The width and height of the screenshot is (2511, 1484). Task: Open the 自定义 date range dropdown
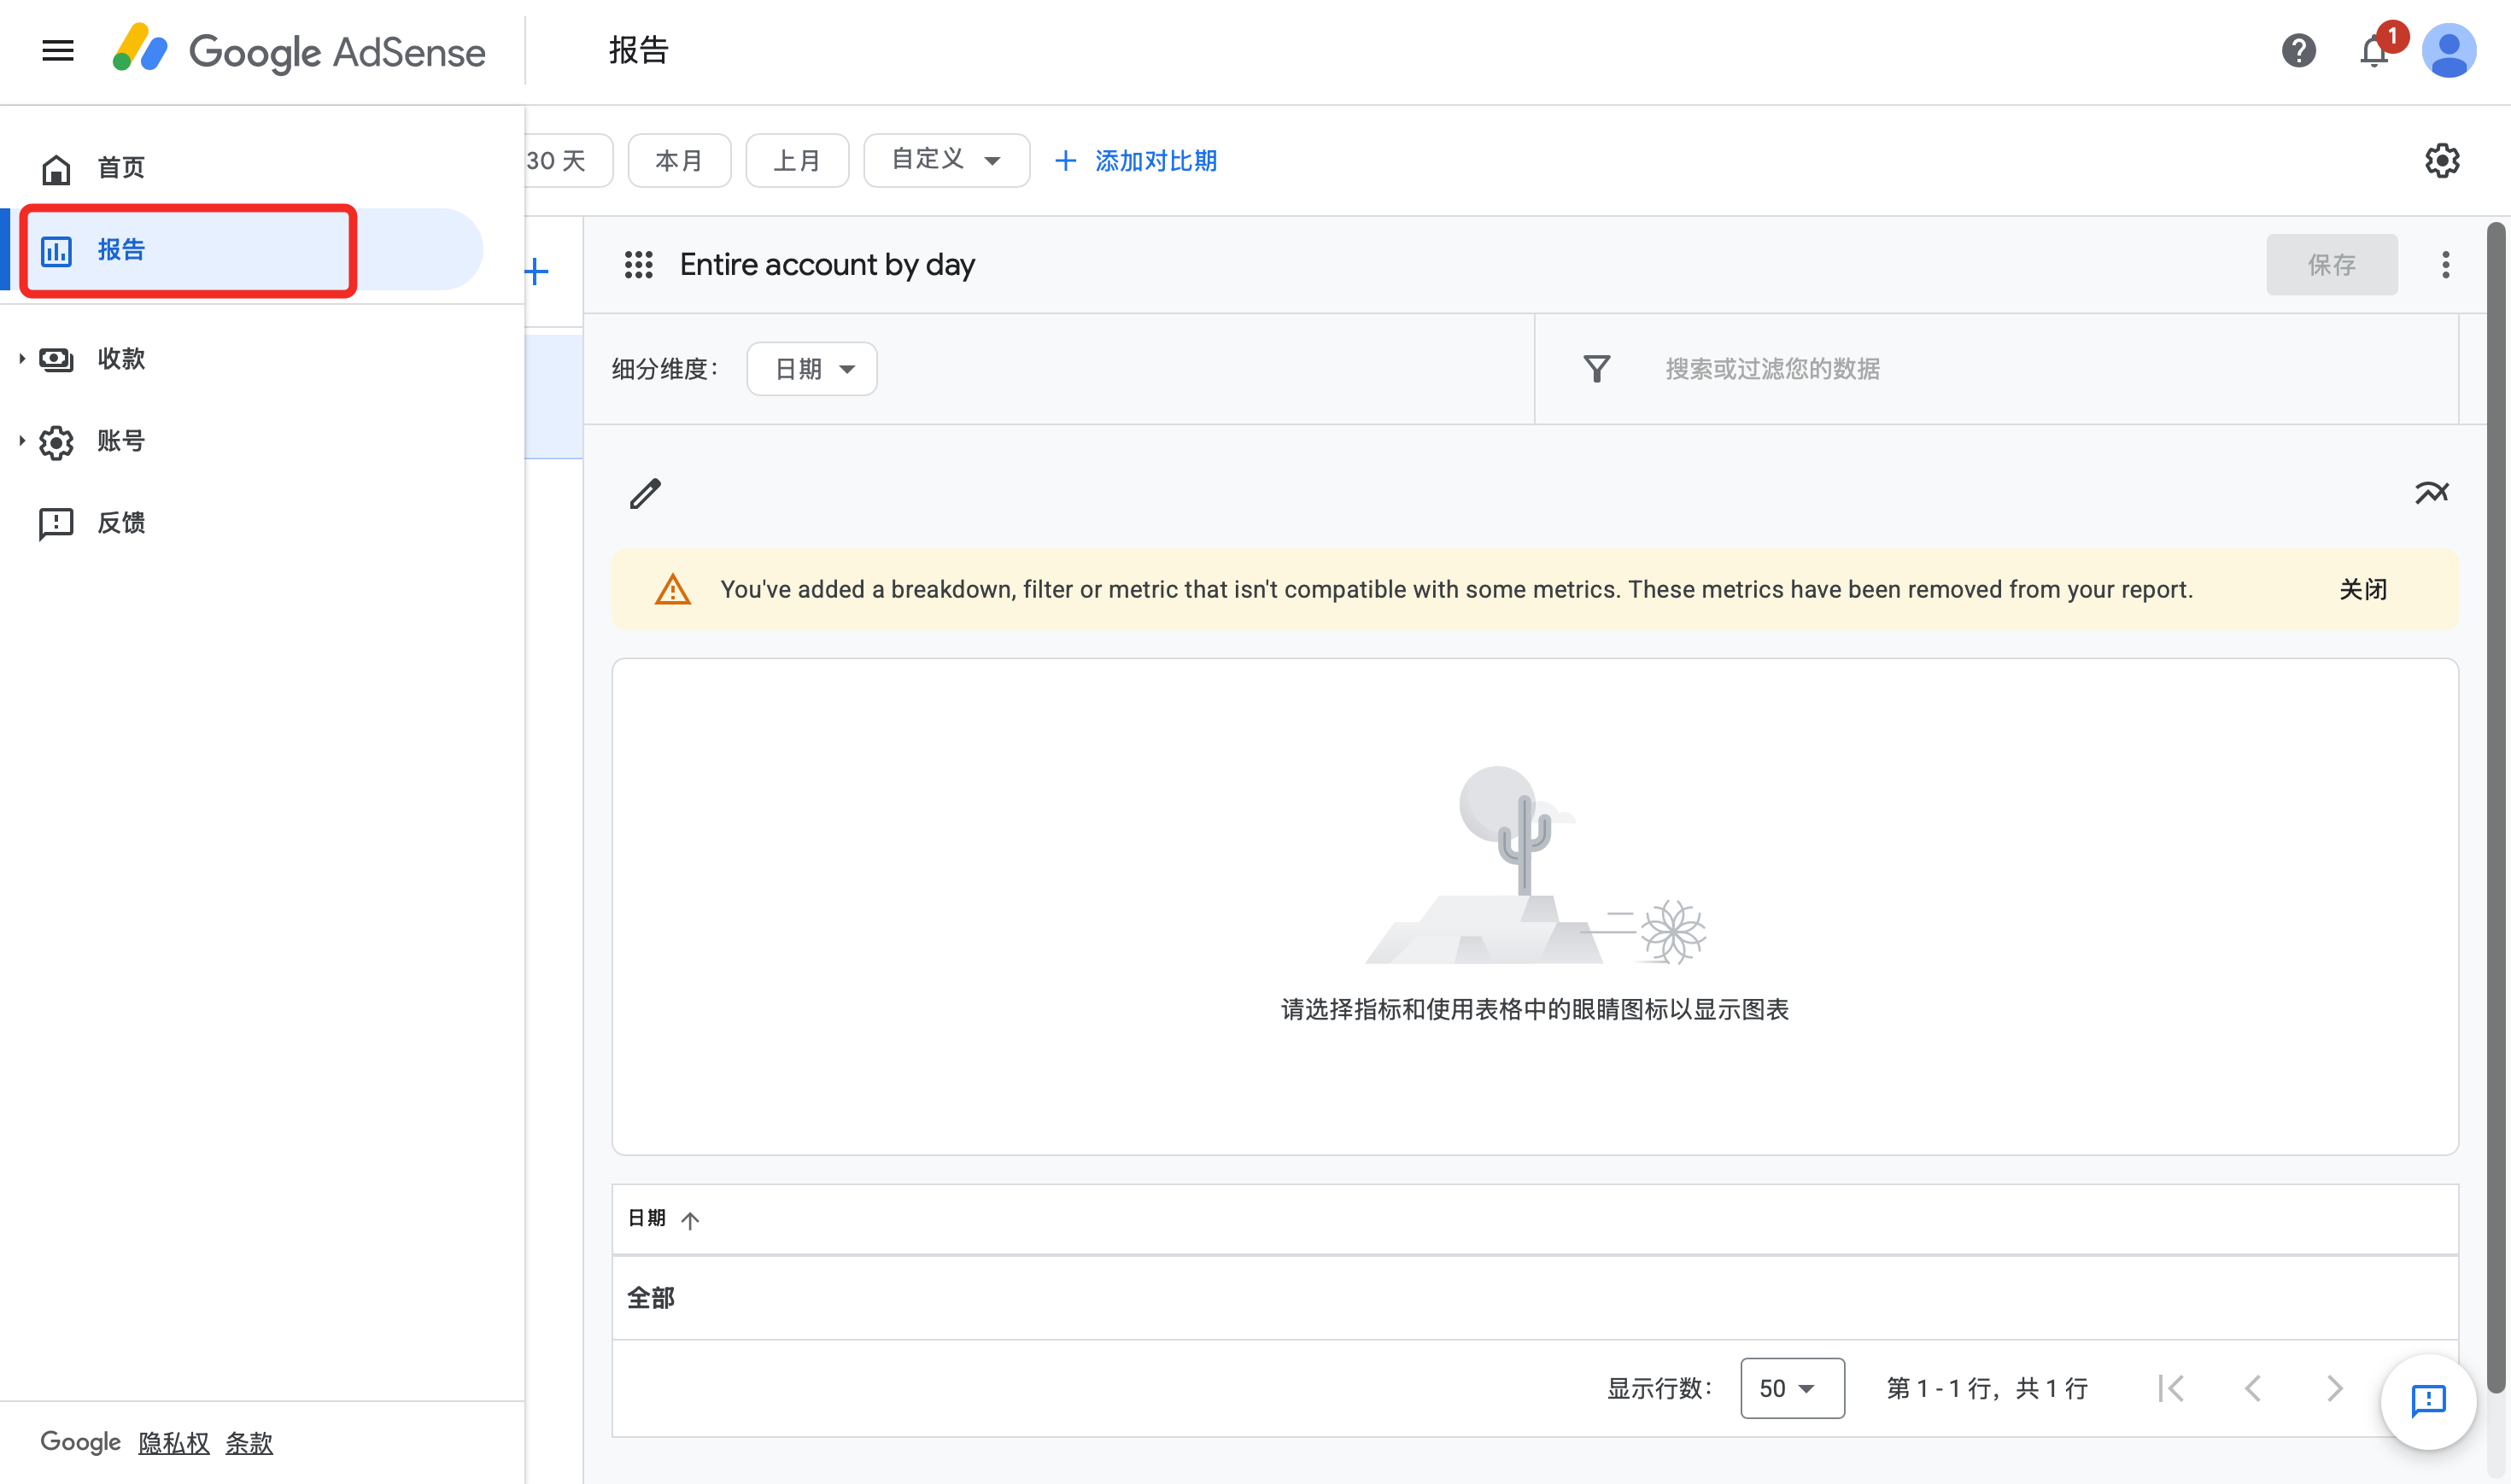(946, 160)
